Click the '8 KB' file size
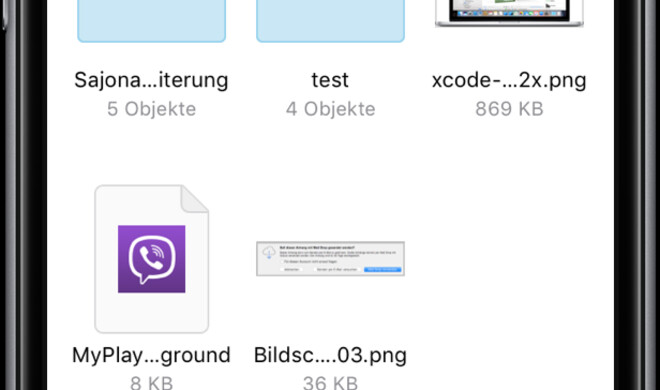The width and height of the screenshot is (660, 390). pos(152,383)
